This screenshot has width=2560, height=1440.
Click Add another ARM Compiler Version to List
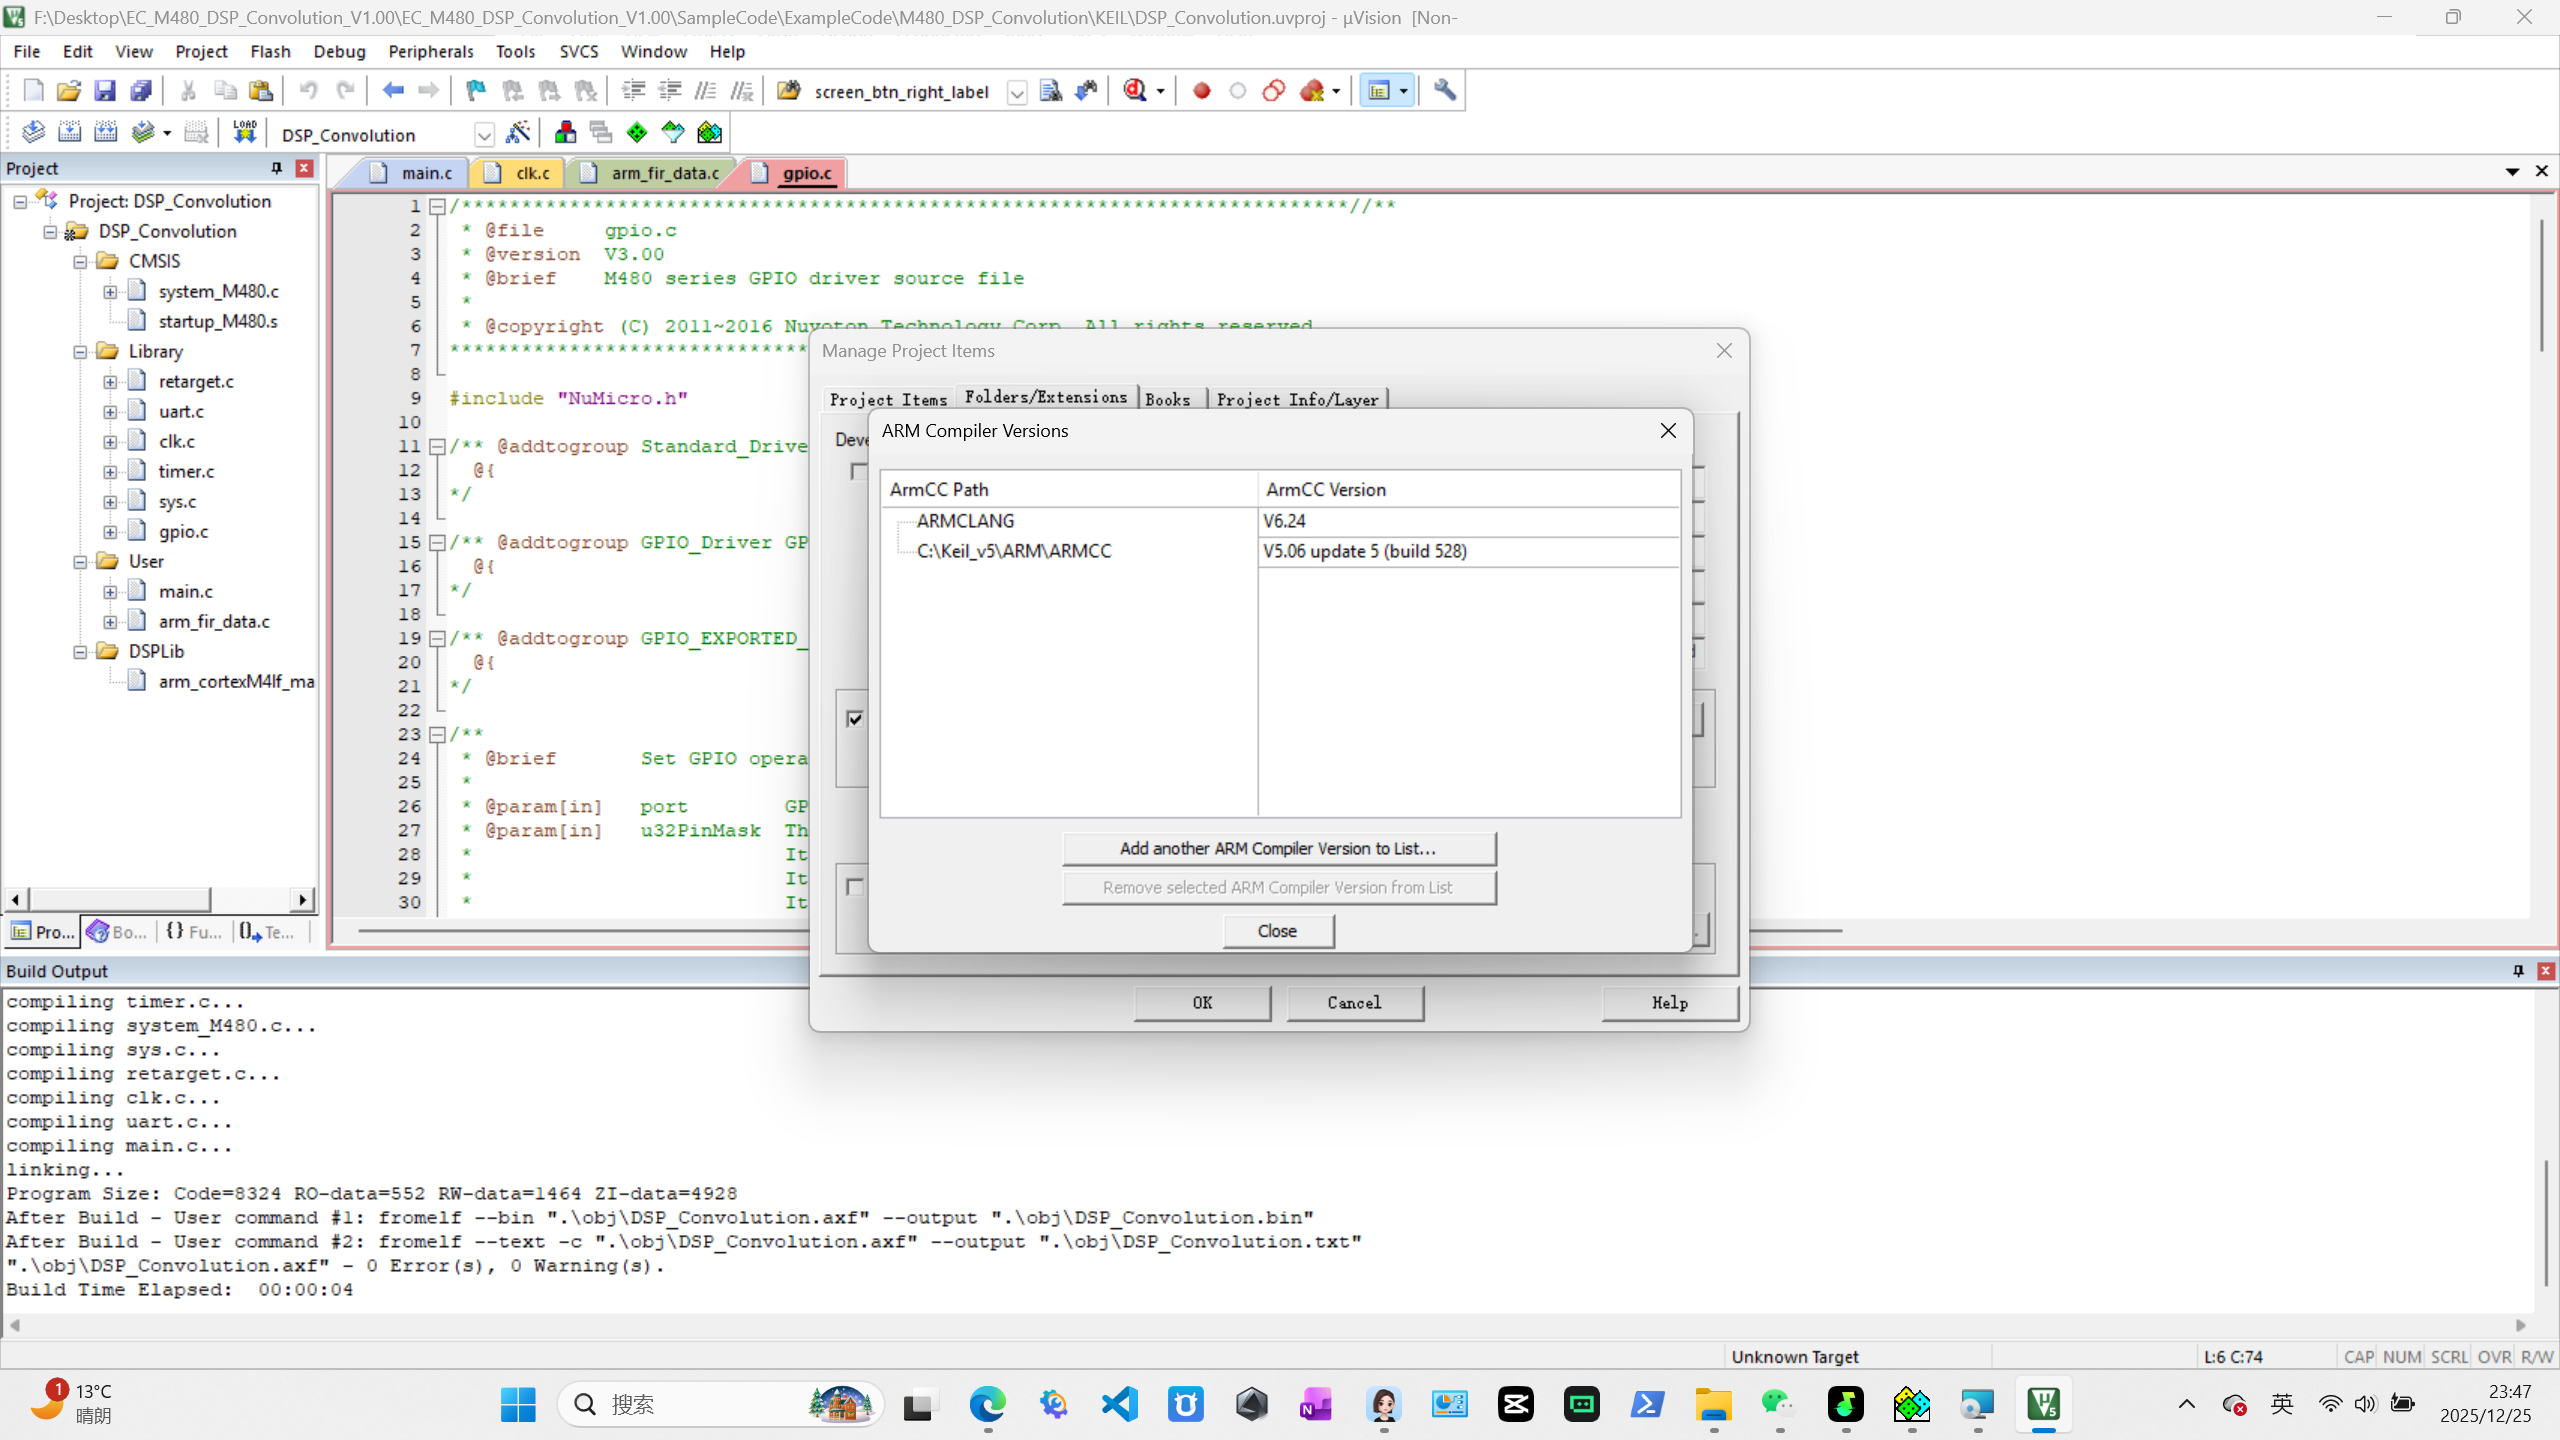click(1278, 848)
